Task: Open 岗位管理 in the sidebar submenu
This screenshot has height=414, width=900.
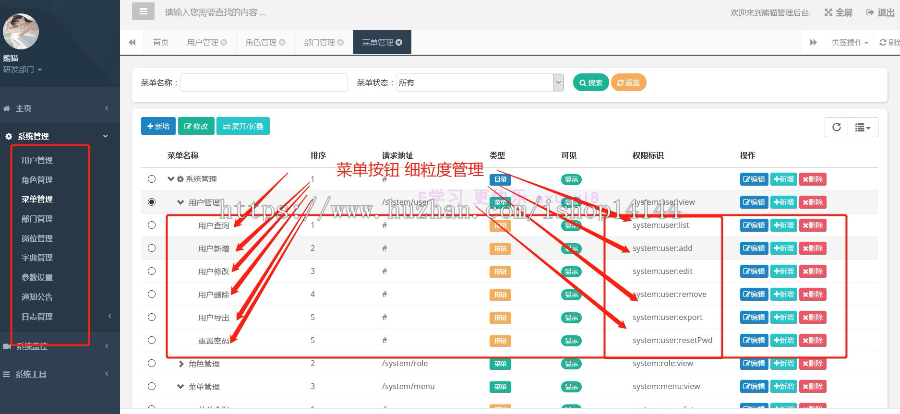Action: (x=37, y=238)
